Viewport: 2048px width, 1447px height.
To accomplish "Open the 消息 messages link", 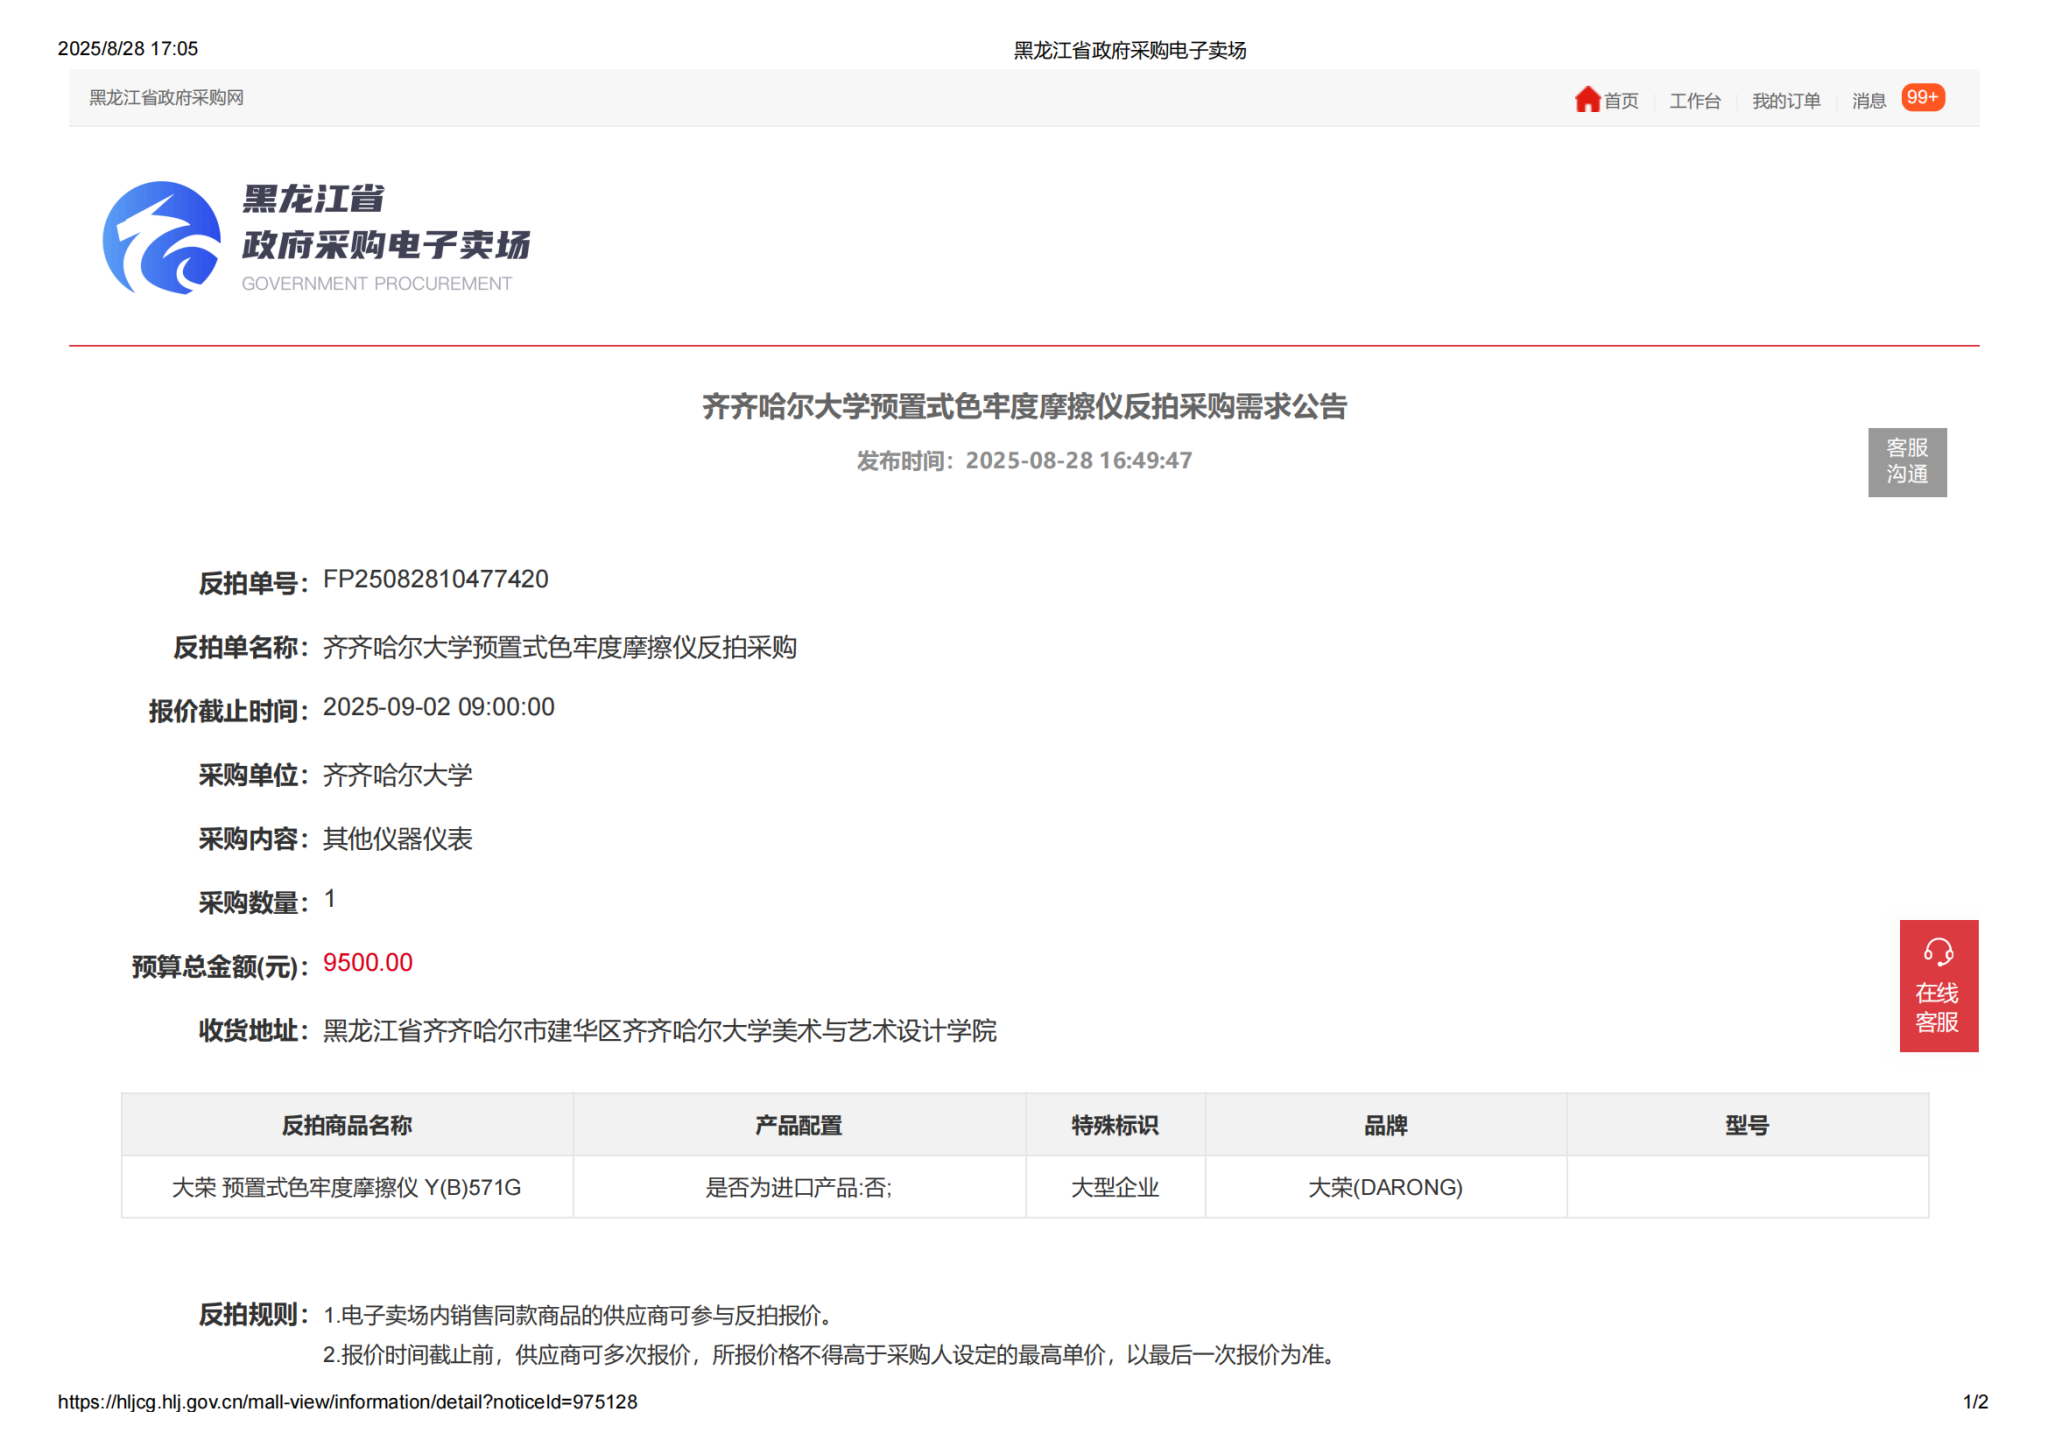I will [x=1868, y=101].
